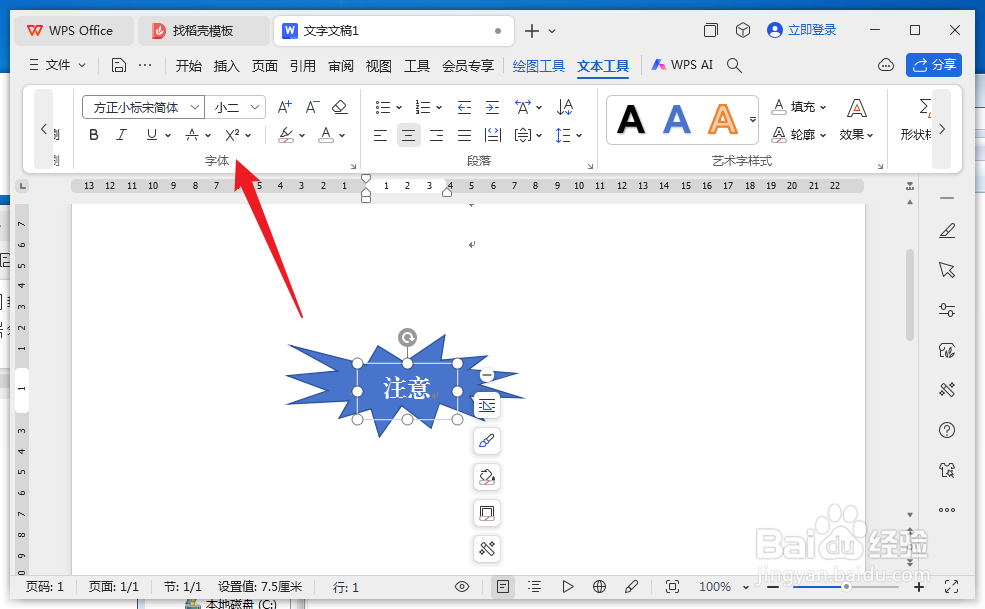
Task: Click format painter brush floating button
Action: [486, 441]
